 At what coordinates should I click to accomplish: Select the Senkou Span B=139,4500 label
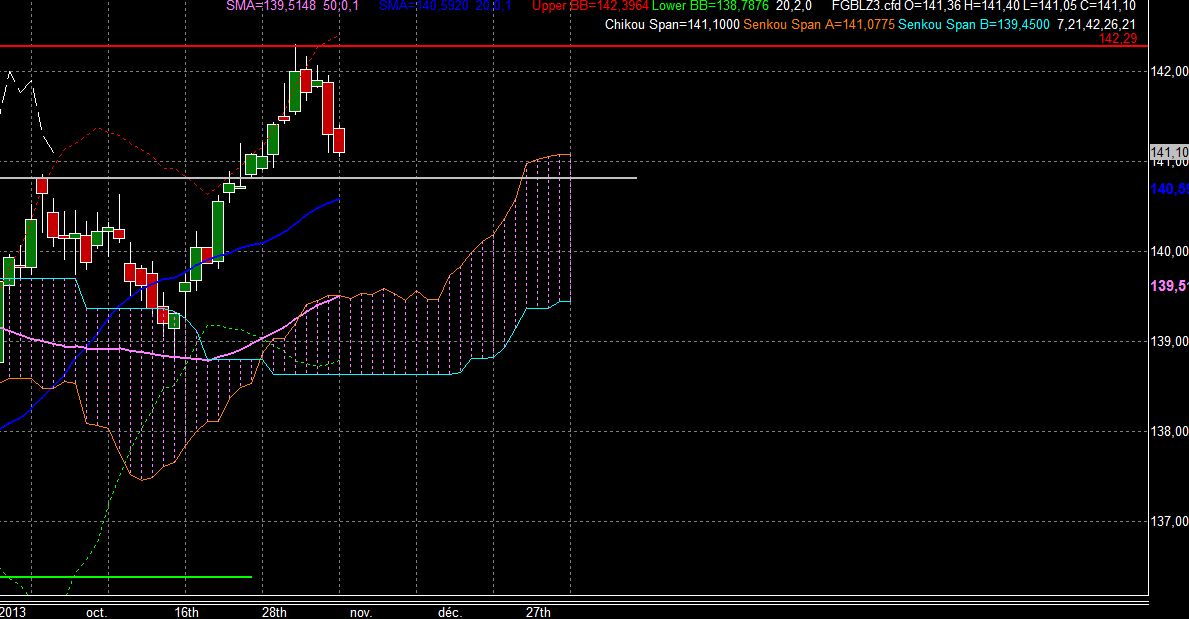tap(974, 24)
